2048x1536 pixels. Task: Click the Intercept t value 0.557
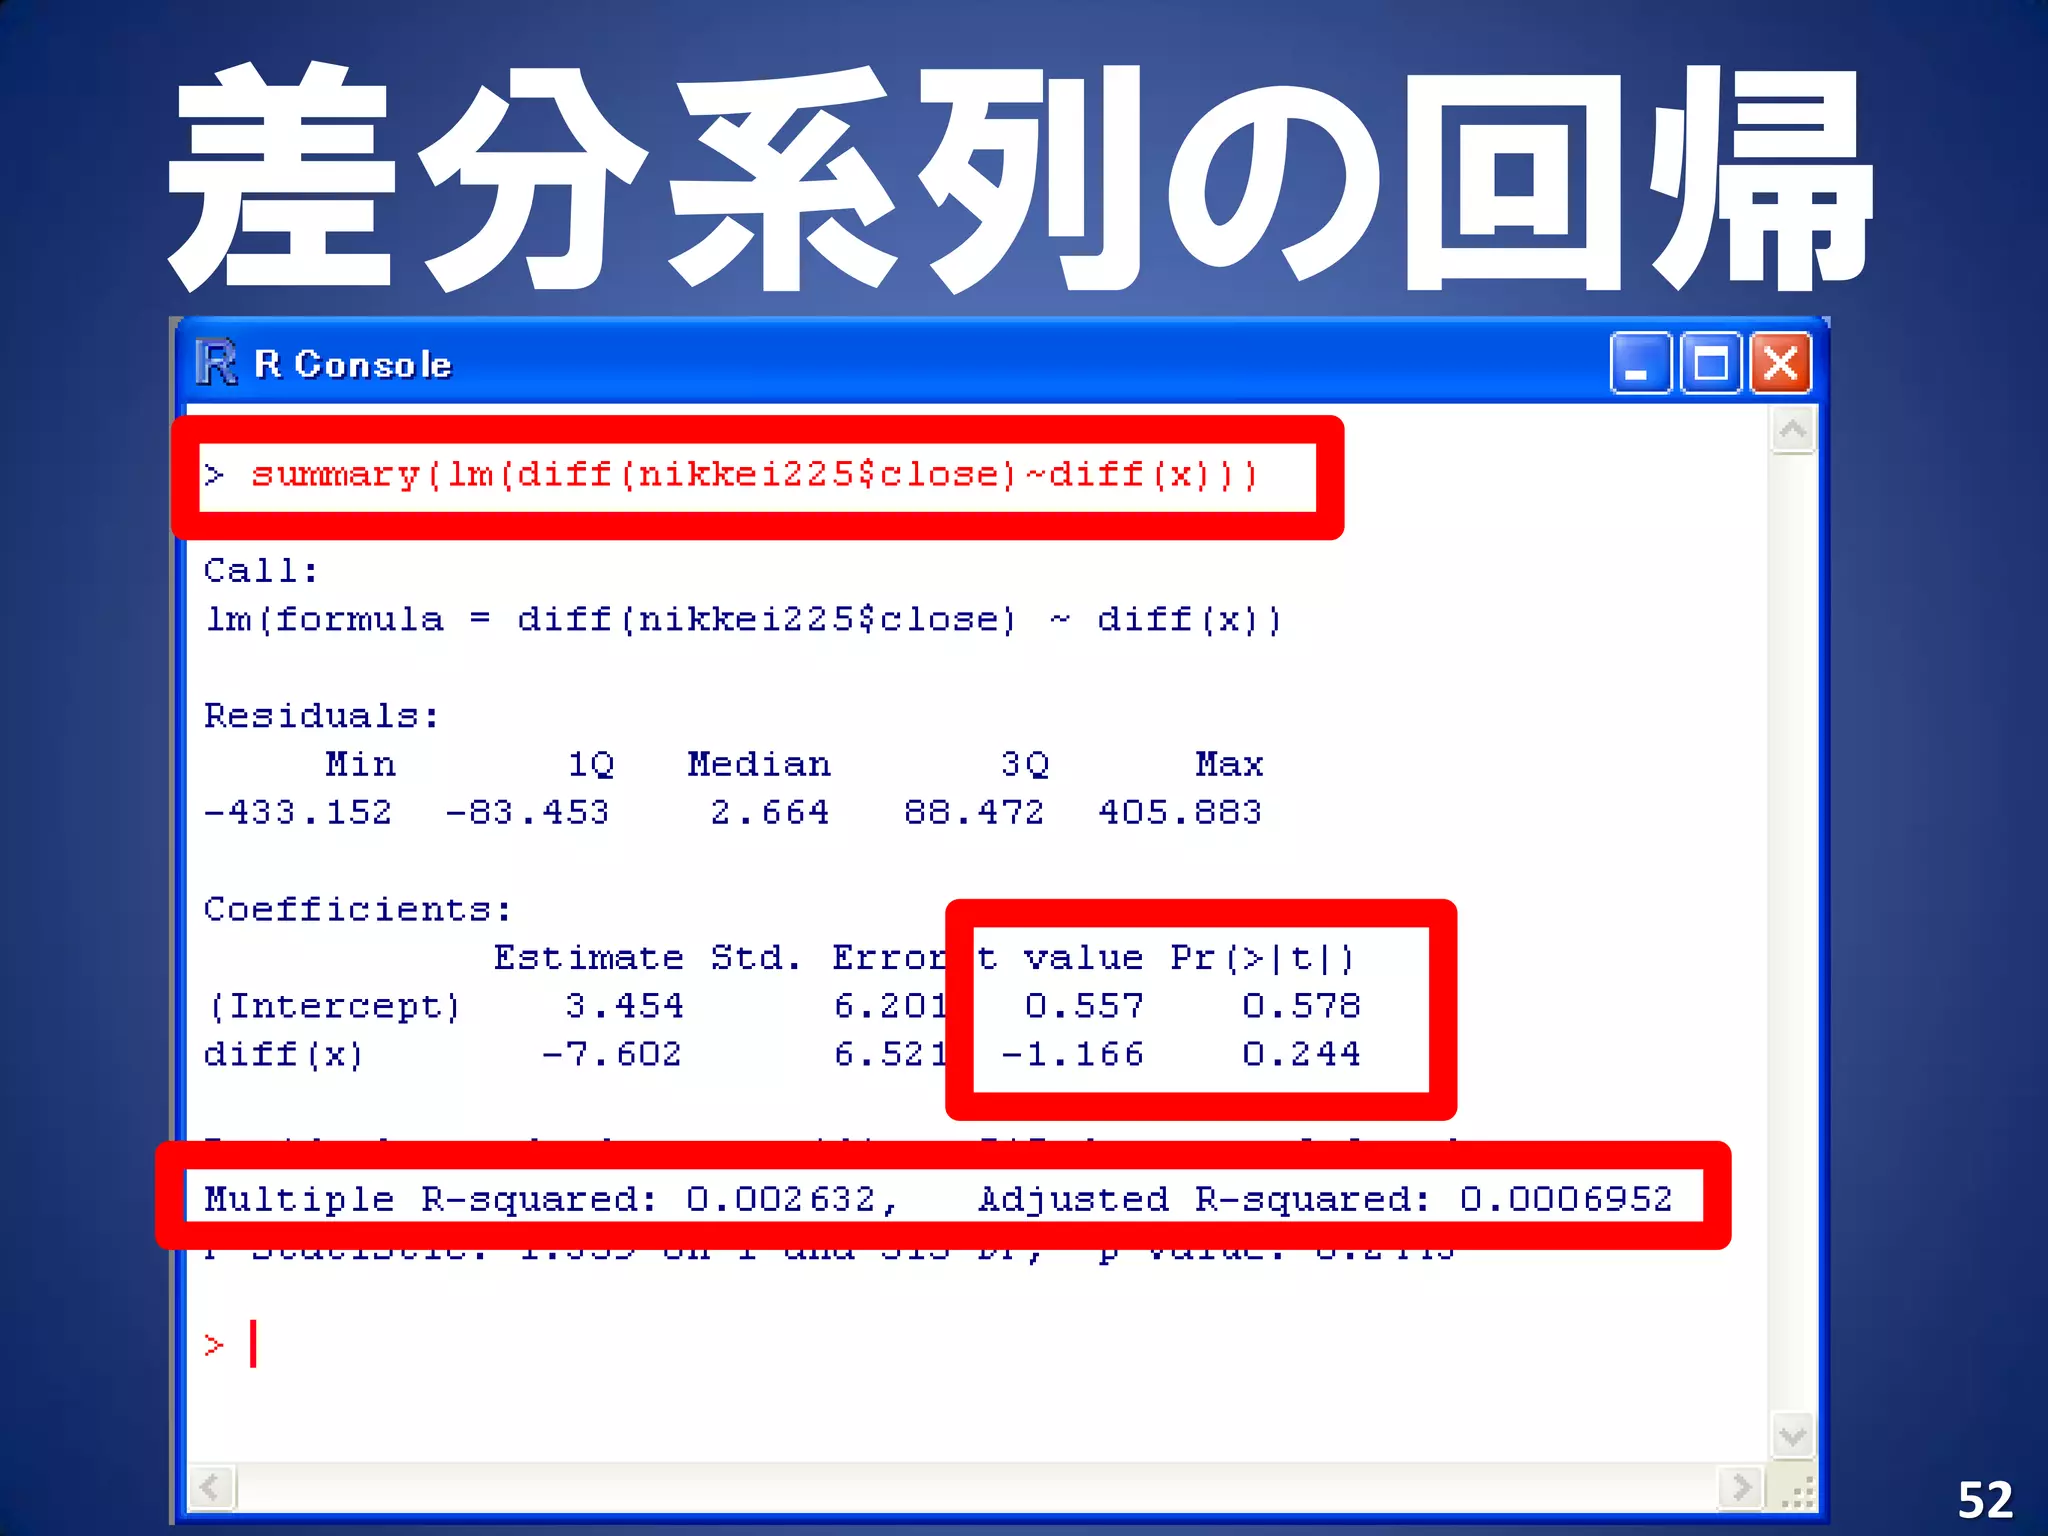[x=1084, y=1006]
